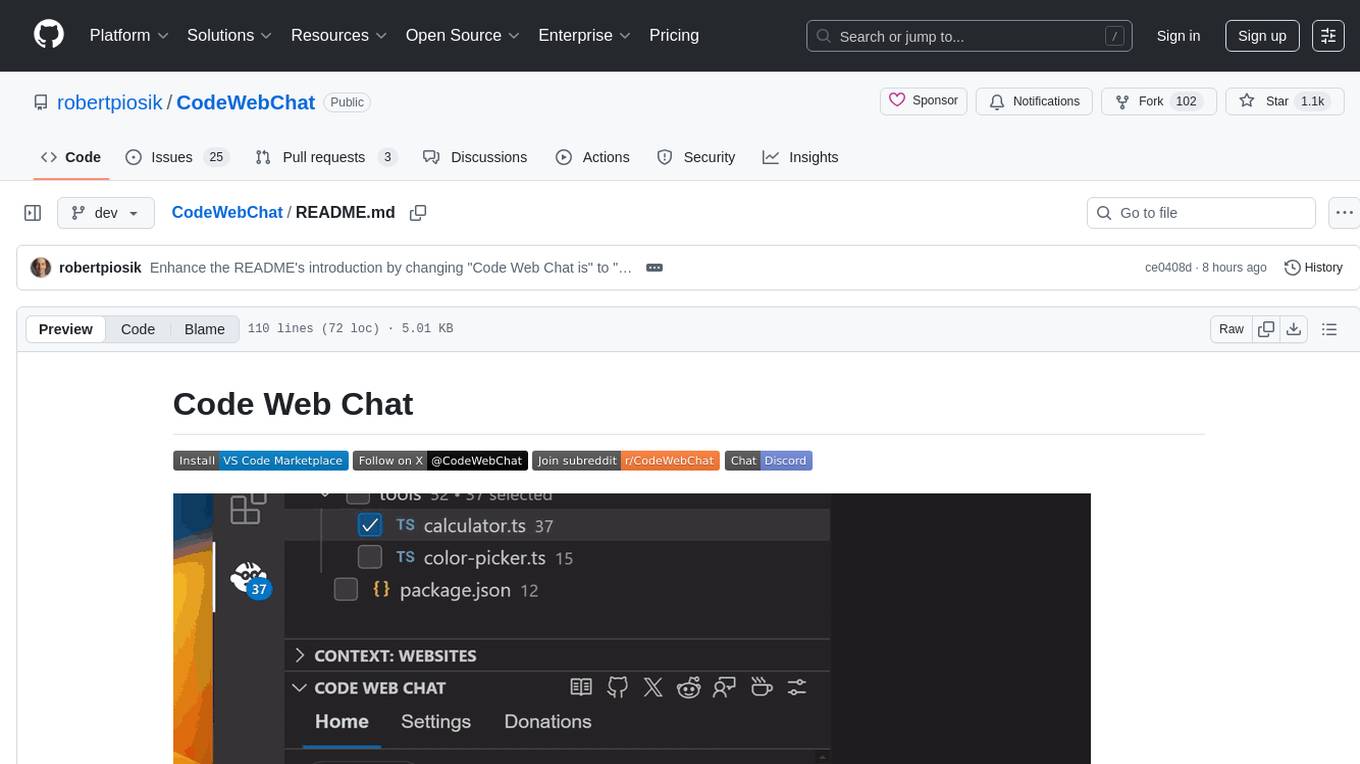Click the Search or jump to field
The height and width of the screenshot is (764, 1360).
970,36
